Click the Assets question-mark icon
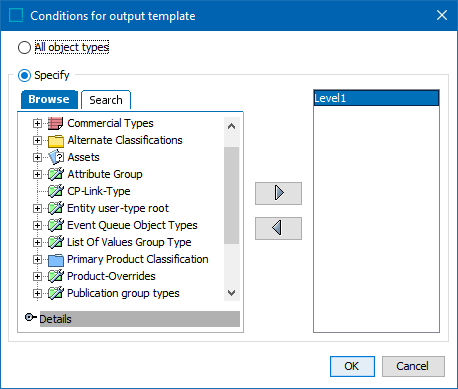This screenshot has width=458, height=389. (x=56, y=157)
